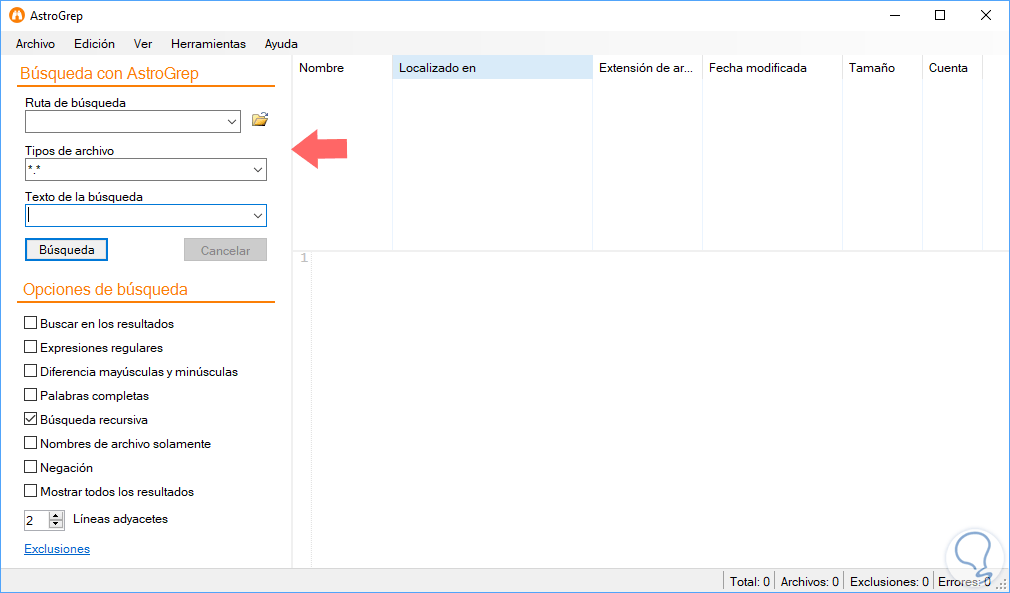Click the Líneas adyacetes number field
This screenshot has height=593, width=1010.
coord(37,520)
